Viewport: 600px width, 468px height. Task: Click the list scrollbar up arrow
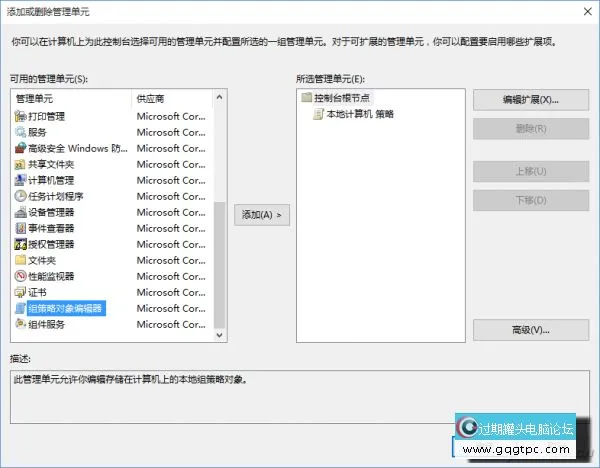pos(219,97)
